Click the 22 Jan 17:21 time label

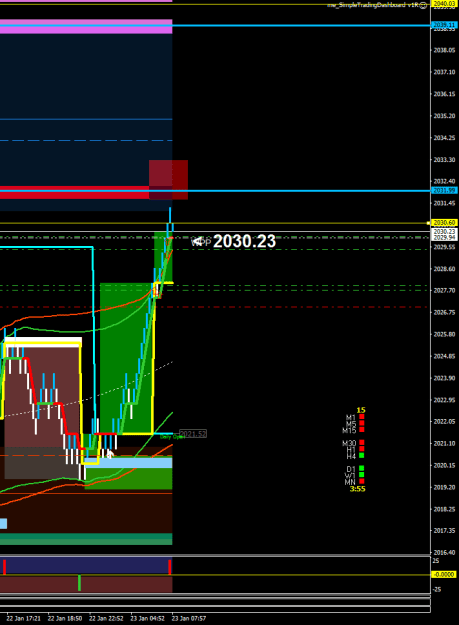click(24, 619)
